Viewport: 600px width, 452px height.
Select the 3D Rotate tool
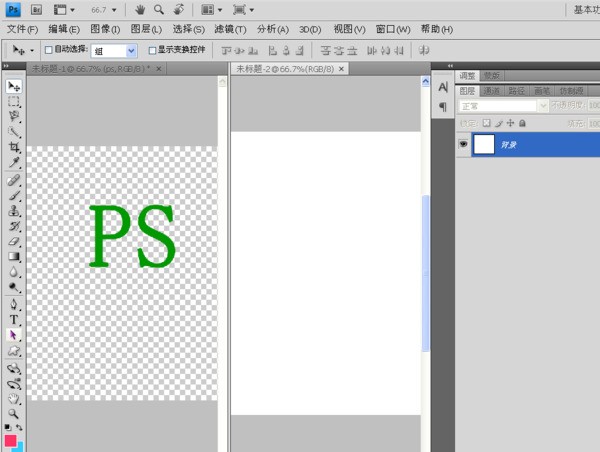14,369
